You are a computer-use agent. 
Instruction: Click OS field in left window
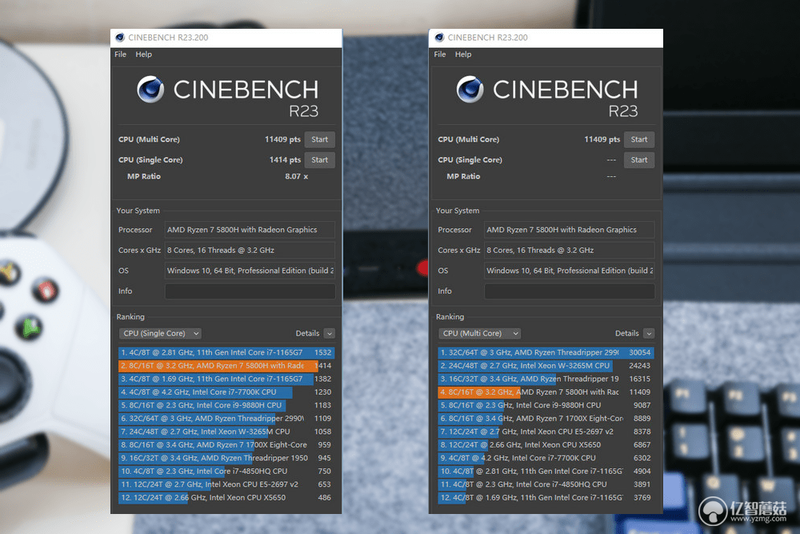click(249, 271)
